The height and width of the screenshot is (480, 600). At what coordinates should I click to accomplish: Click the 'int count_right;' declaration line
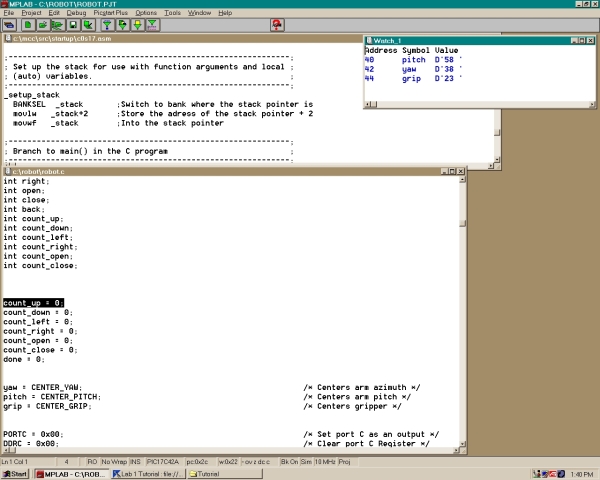[x=40, y=247]
